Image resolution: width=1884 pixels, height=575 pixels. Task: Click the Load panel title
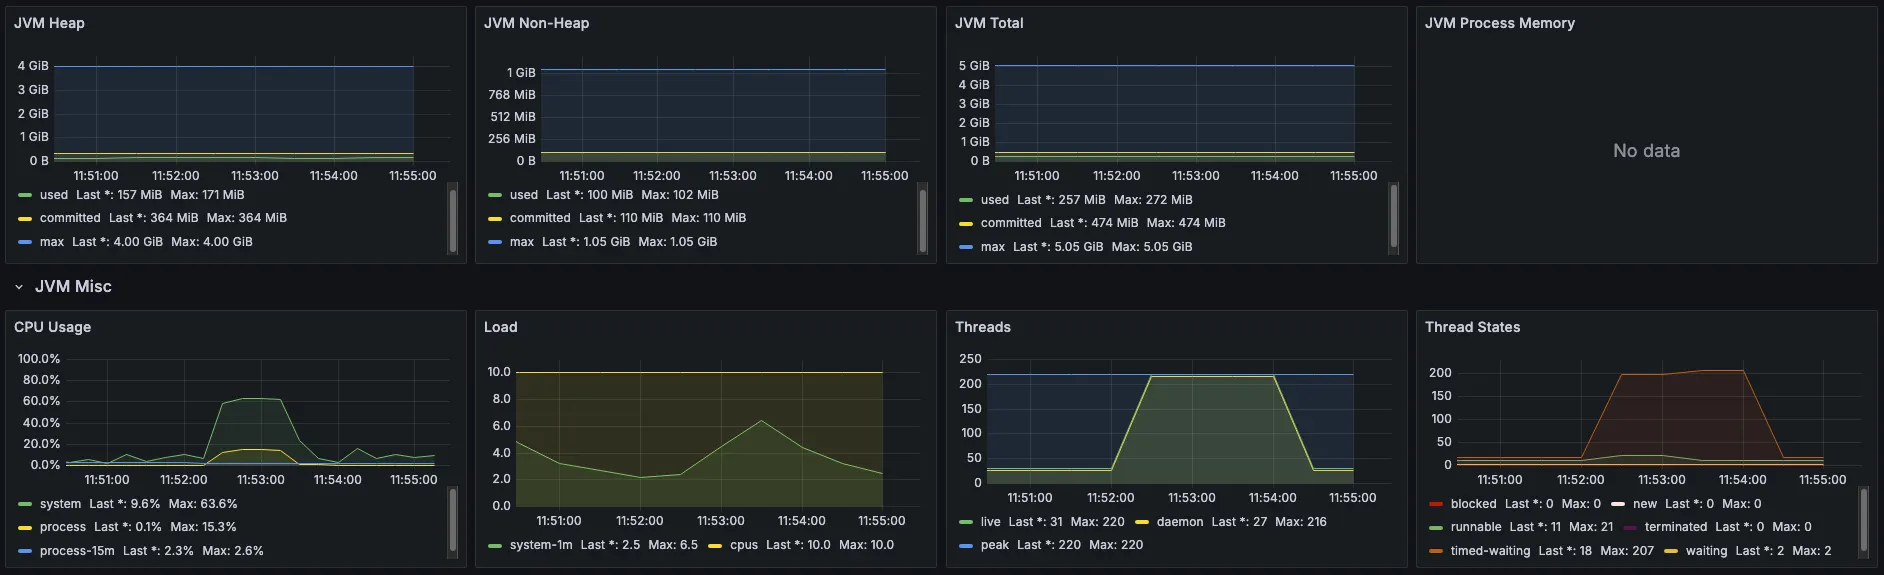[500, 327]
